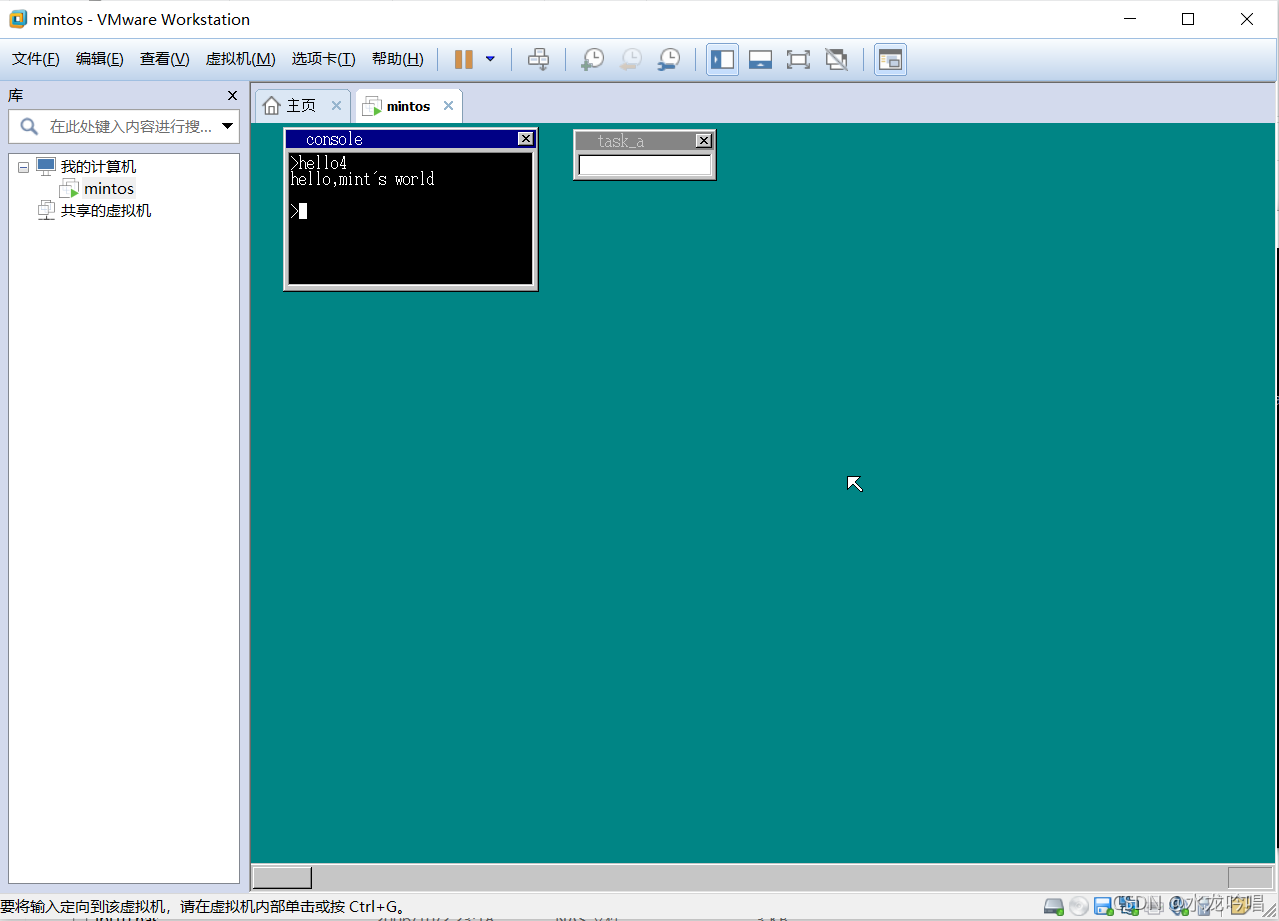Click the CD/DVD drive status icon
Image resolution: width=1279 pixels, height=921 pixels.
[1078, 906]
